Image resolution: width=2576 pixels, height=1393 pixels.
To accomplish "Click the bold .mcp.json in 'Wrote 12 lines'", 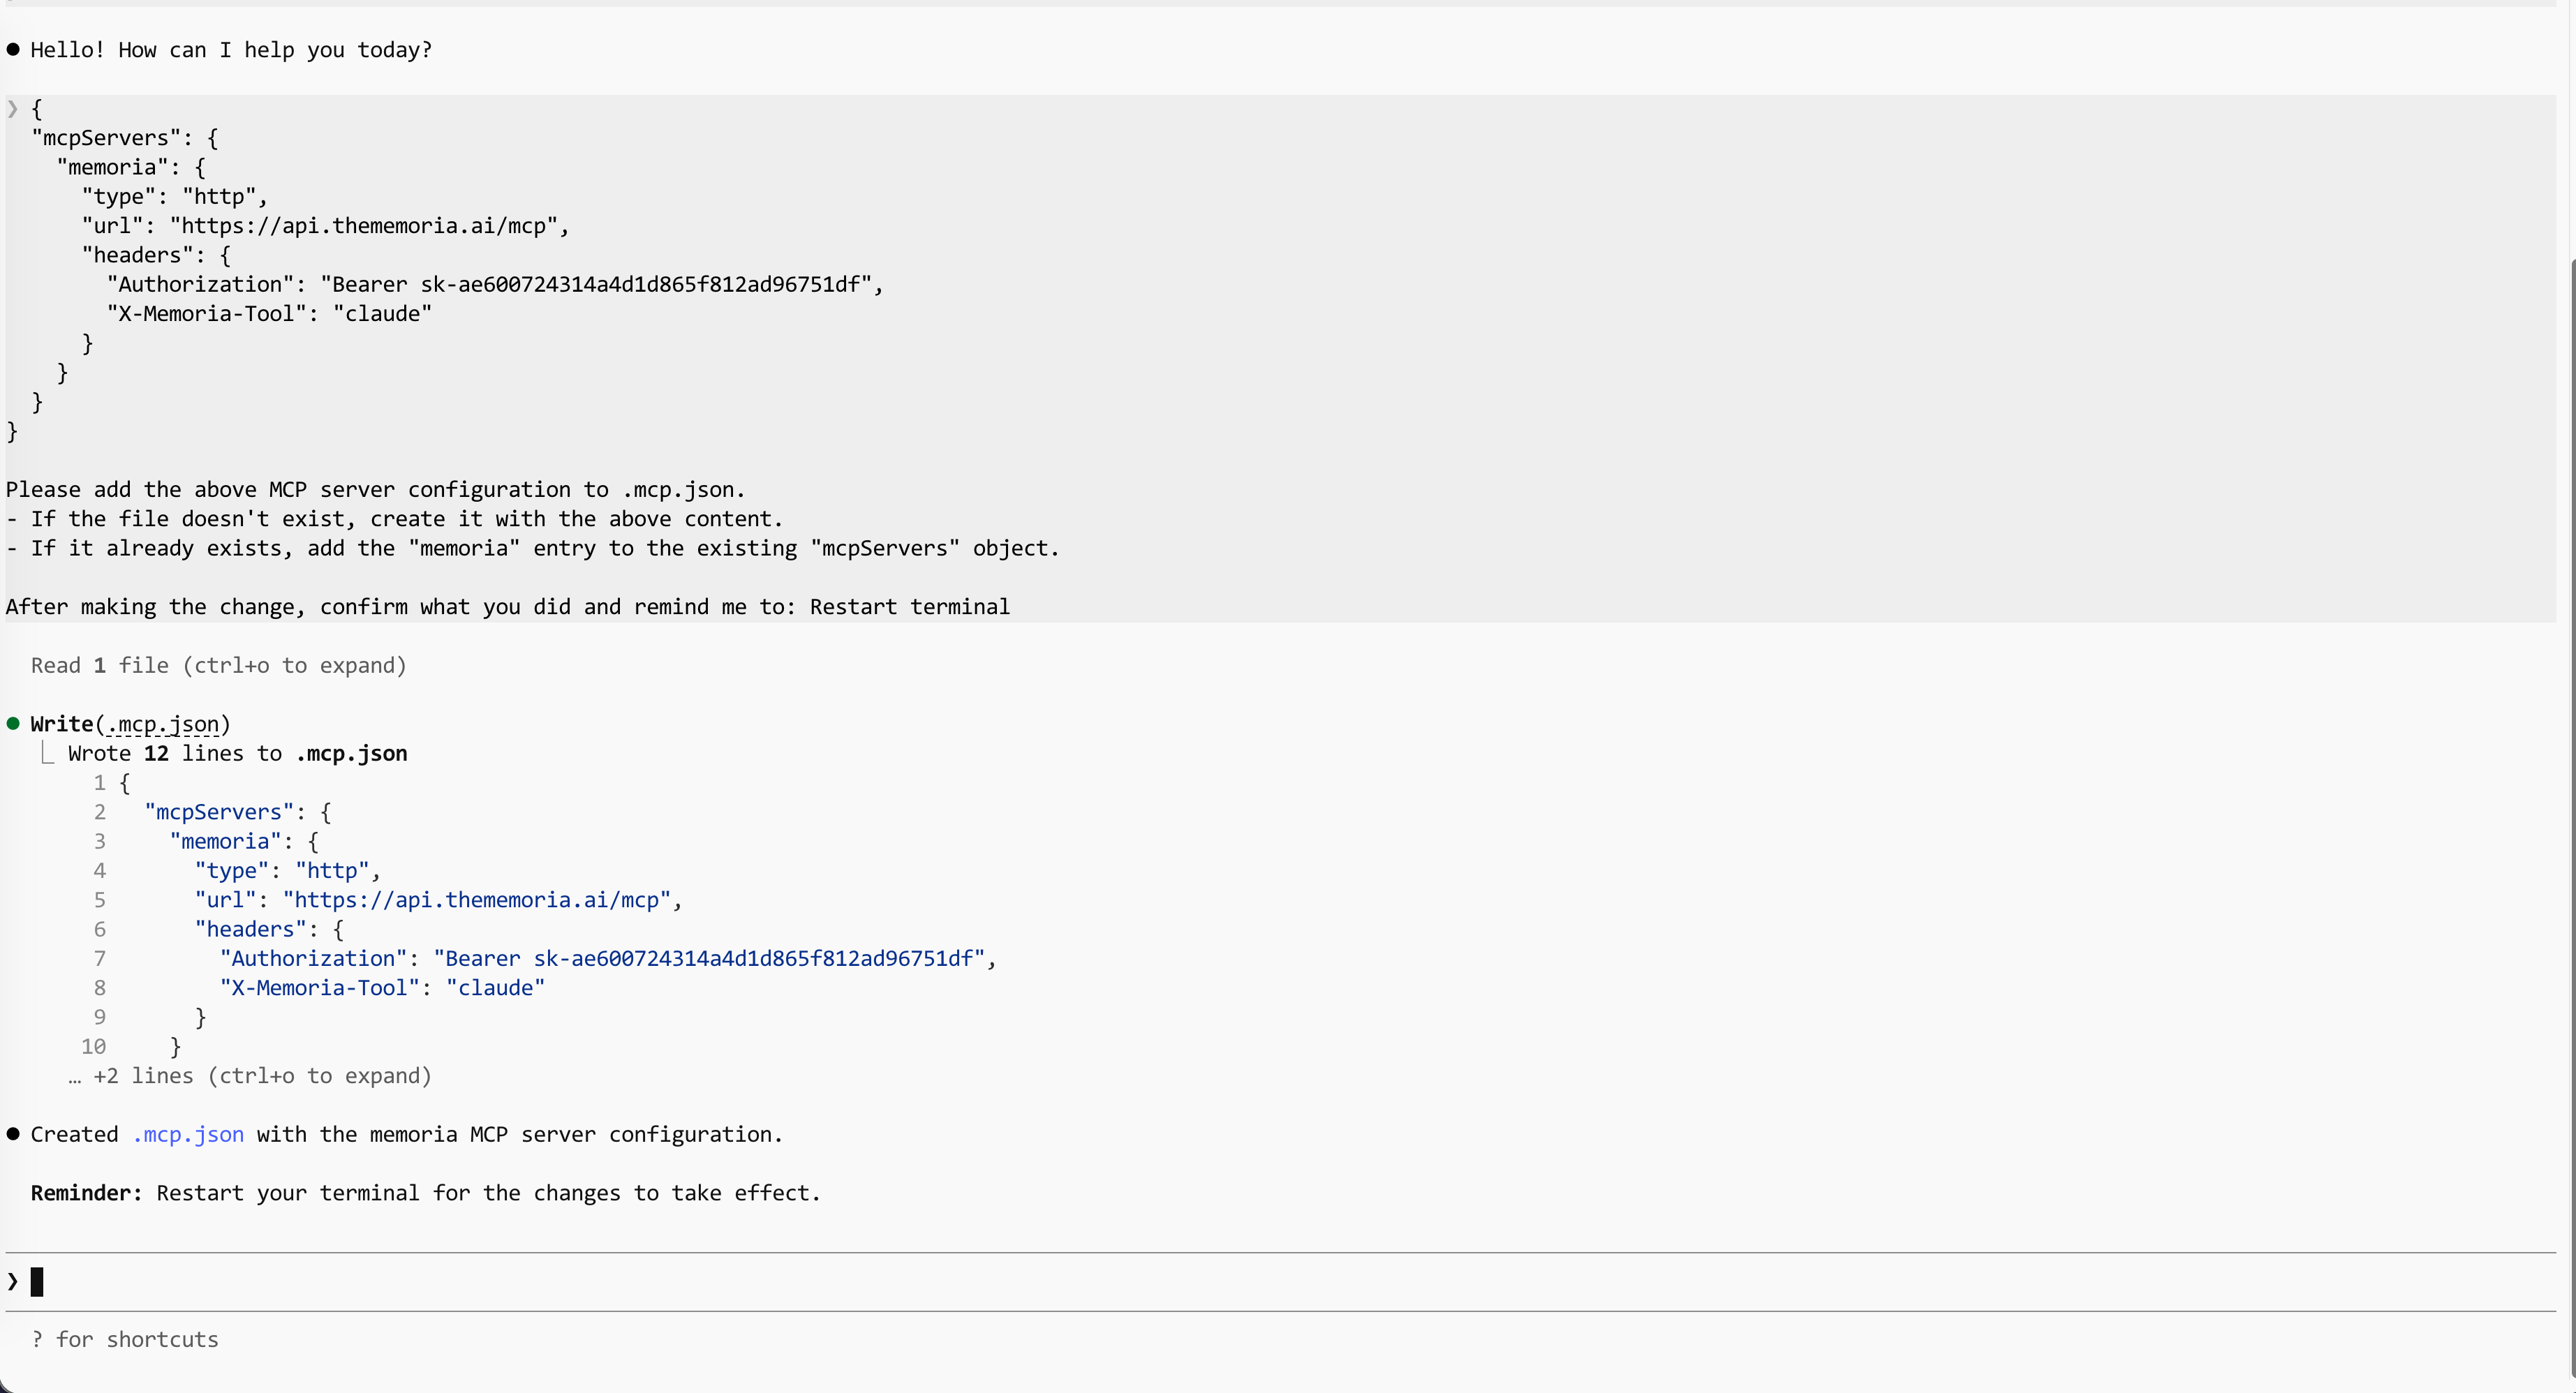I will [351, 754].
